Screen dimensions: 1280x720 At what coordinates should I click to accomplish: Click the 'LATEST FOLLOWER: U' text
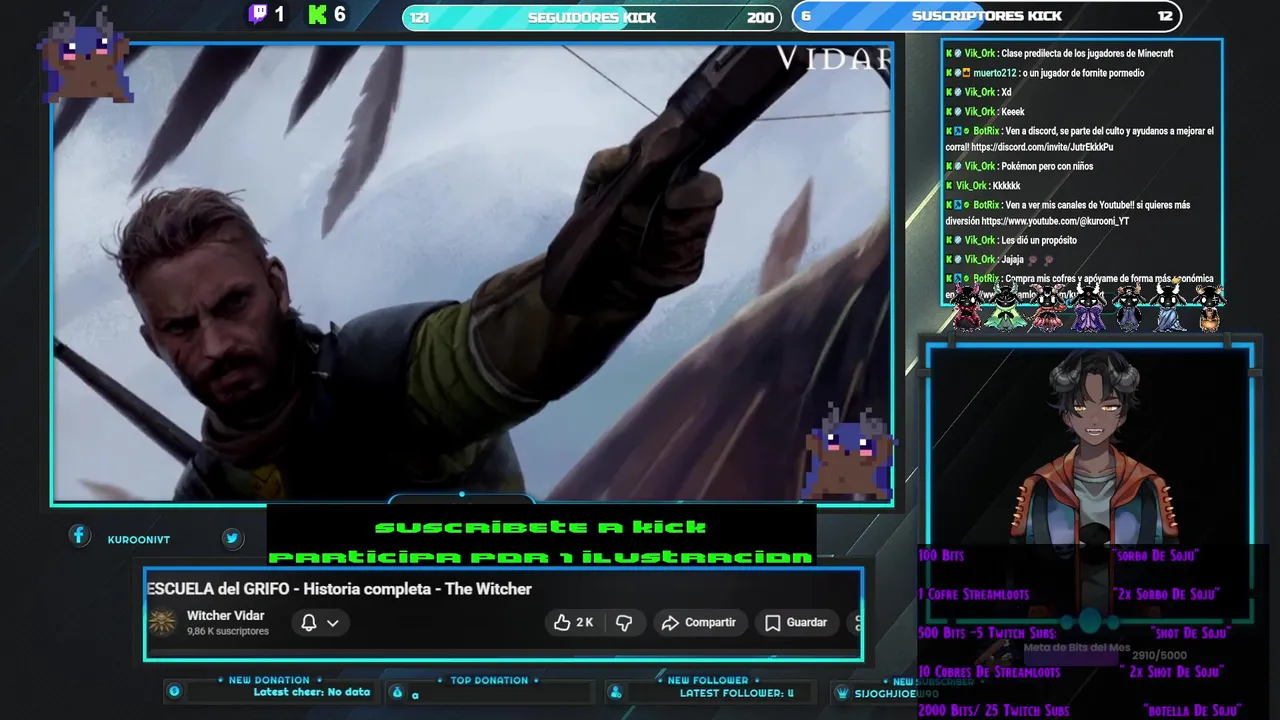[x=737, y=693]
